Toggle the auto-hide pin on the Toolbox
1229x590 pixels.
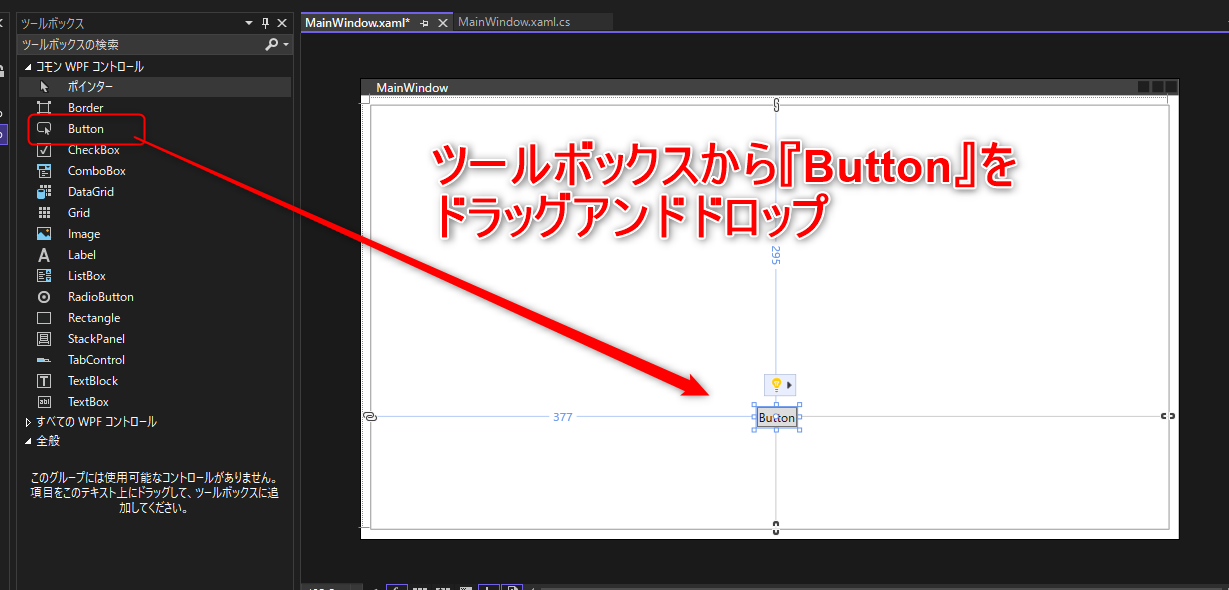[x=266, y=22]
